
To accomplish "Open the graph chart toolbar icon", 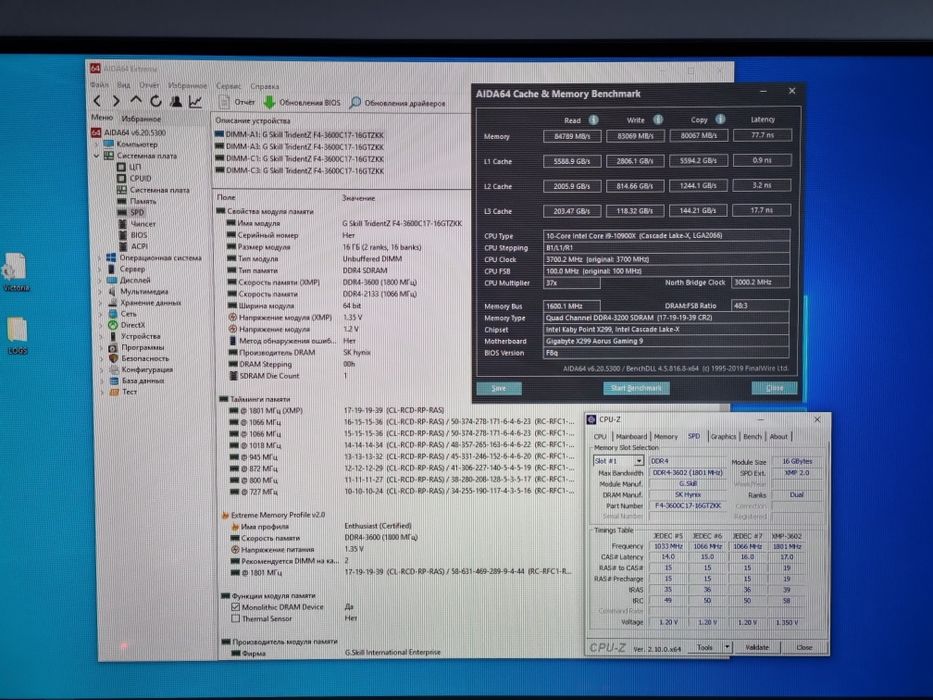I will tap(195, 102).
